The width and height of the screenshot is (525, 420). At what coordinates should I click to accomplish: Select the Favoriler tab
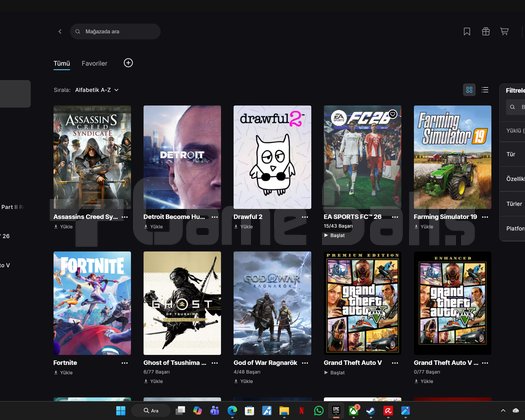pos(94,63)
